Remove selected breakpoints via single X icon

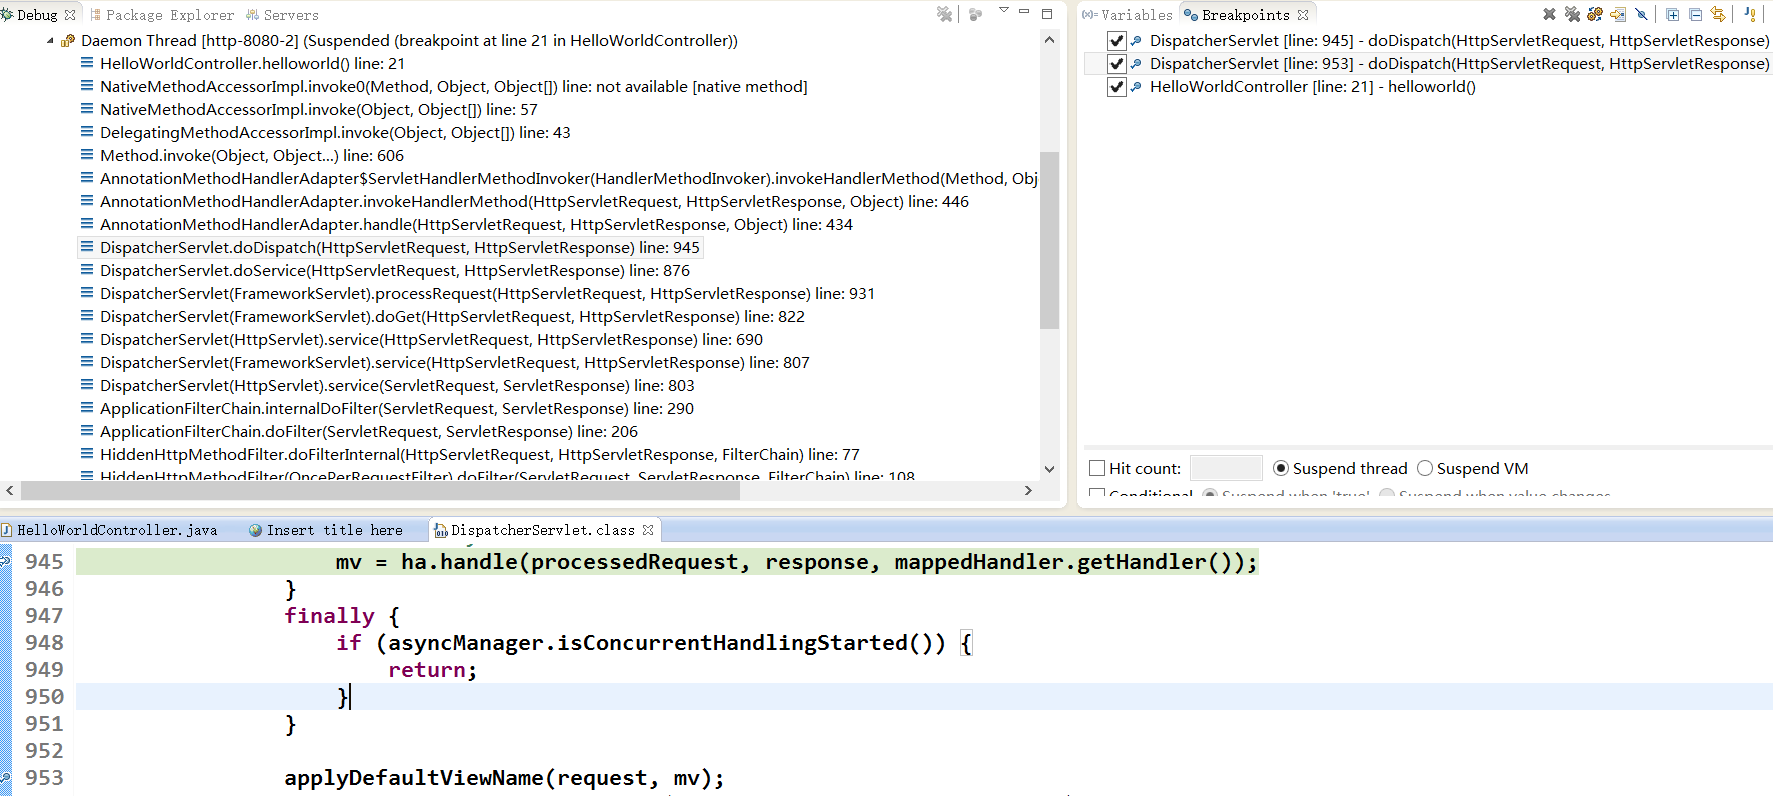pyautogui.click(x=1549, y=14)
